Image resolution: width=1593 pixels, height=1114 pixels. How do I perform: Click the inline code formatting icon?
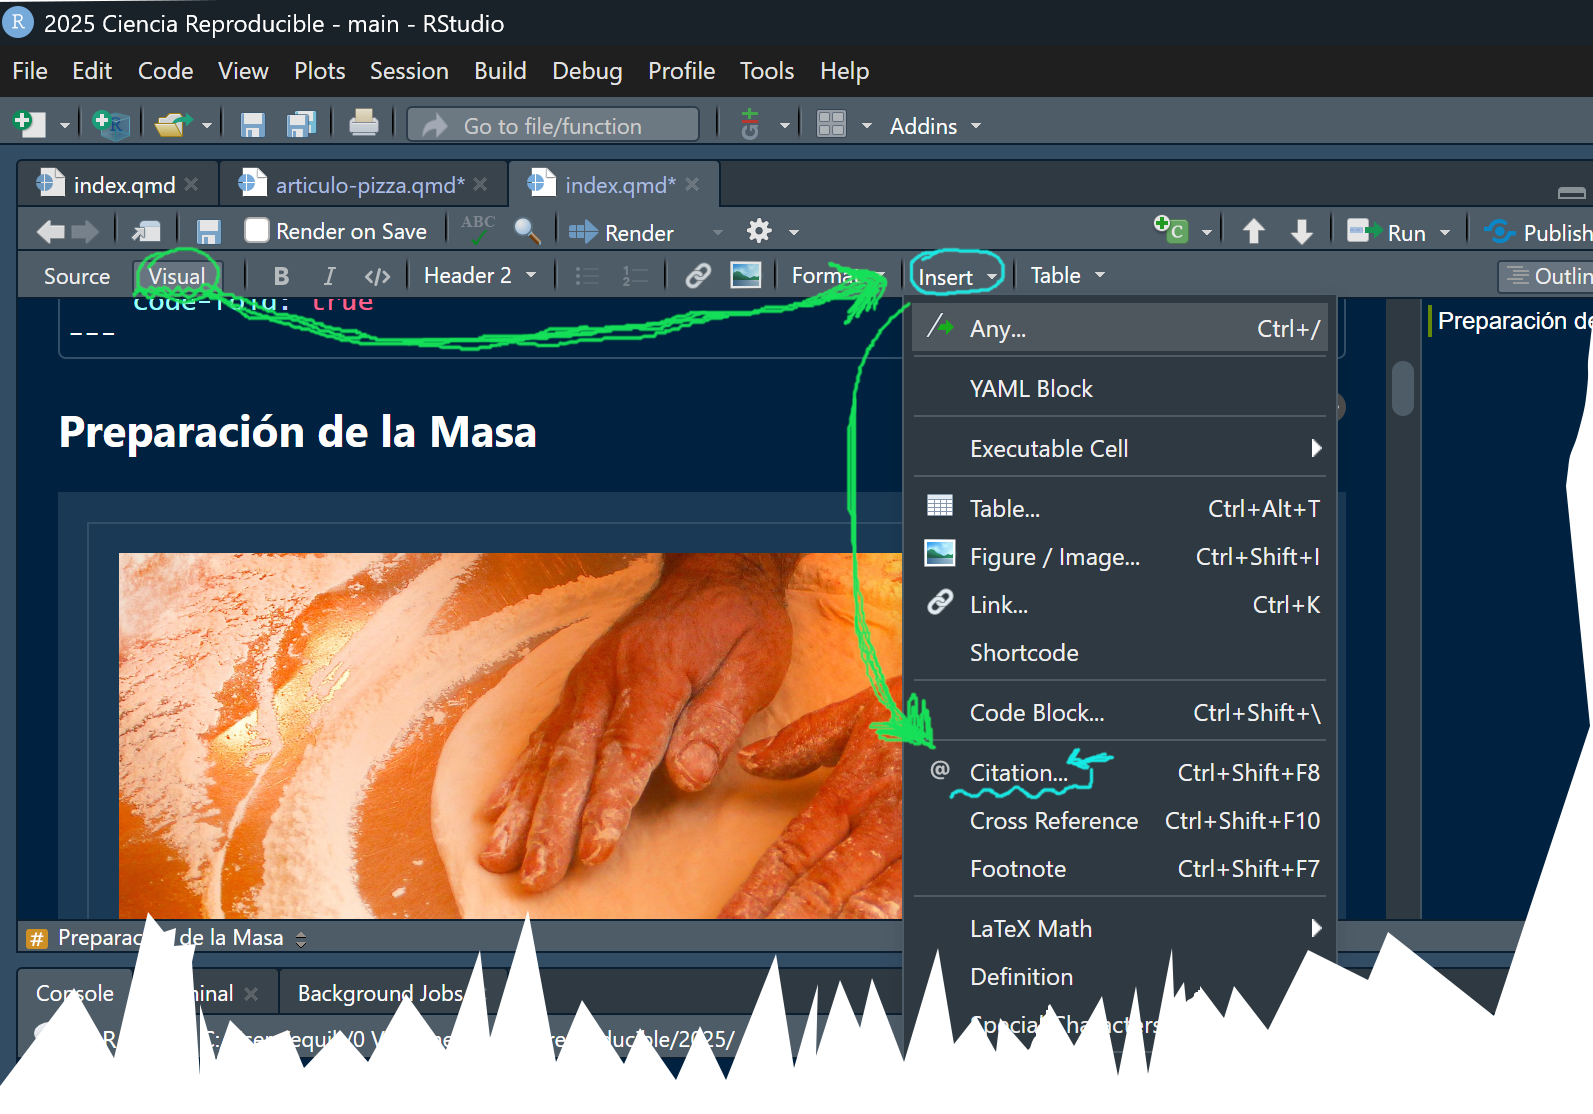[377, 276]
